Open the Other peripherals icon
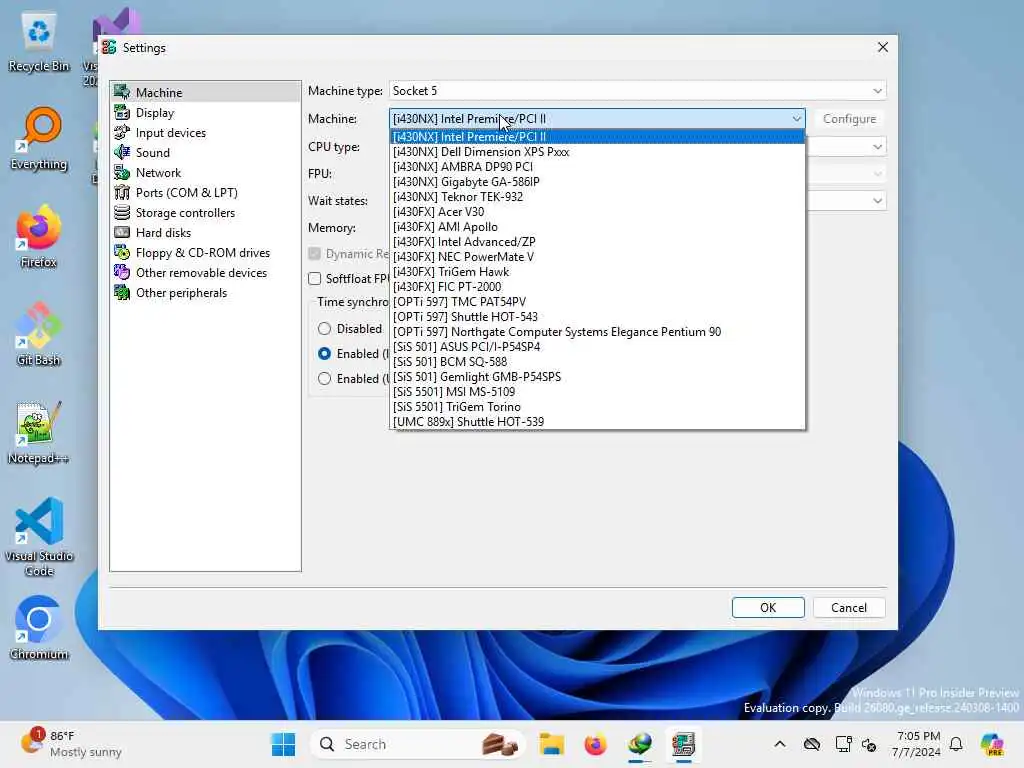 [122, 293]
